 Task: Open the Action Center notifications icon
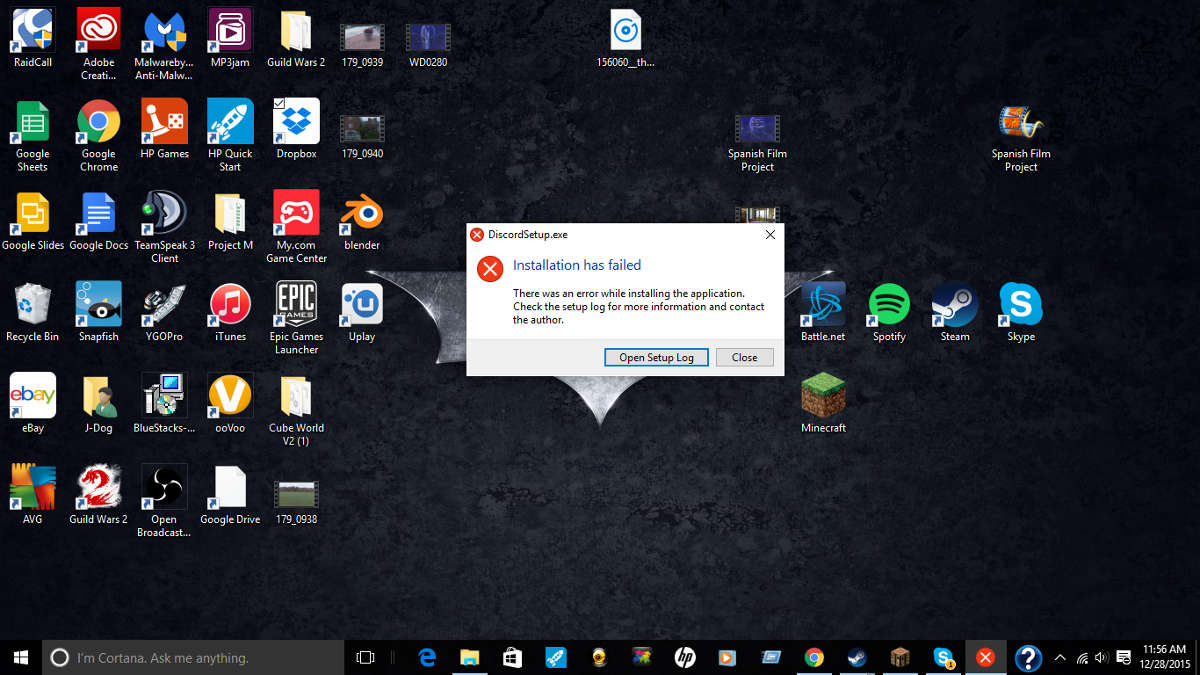pos(1122,657)
